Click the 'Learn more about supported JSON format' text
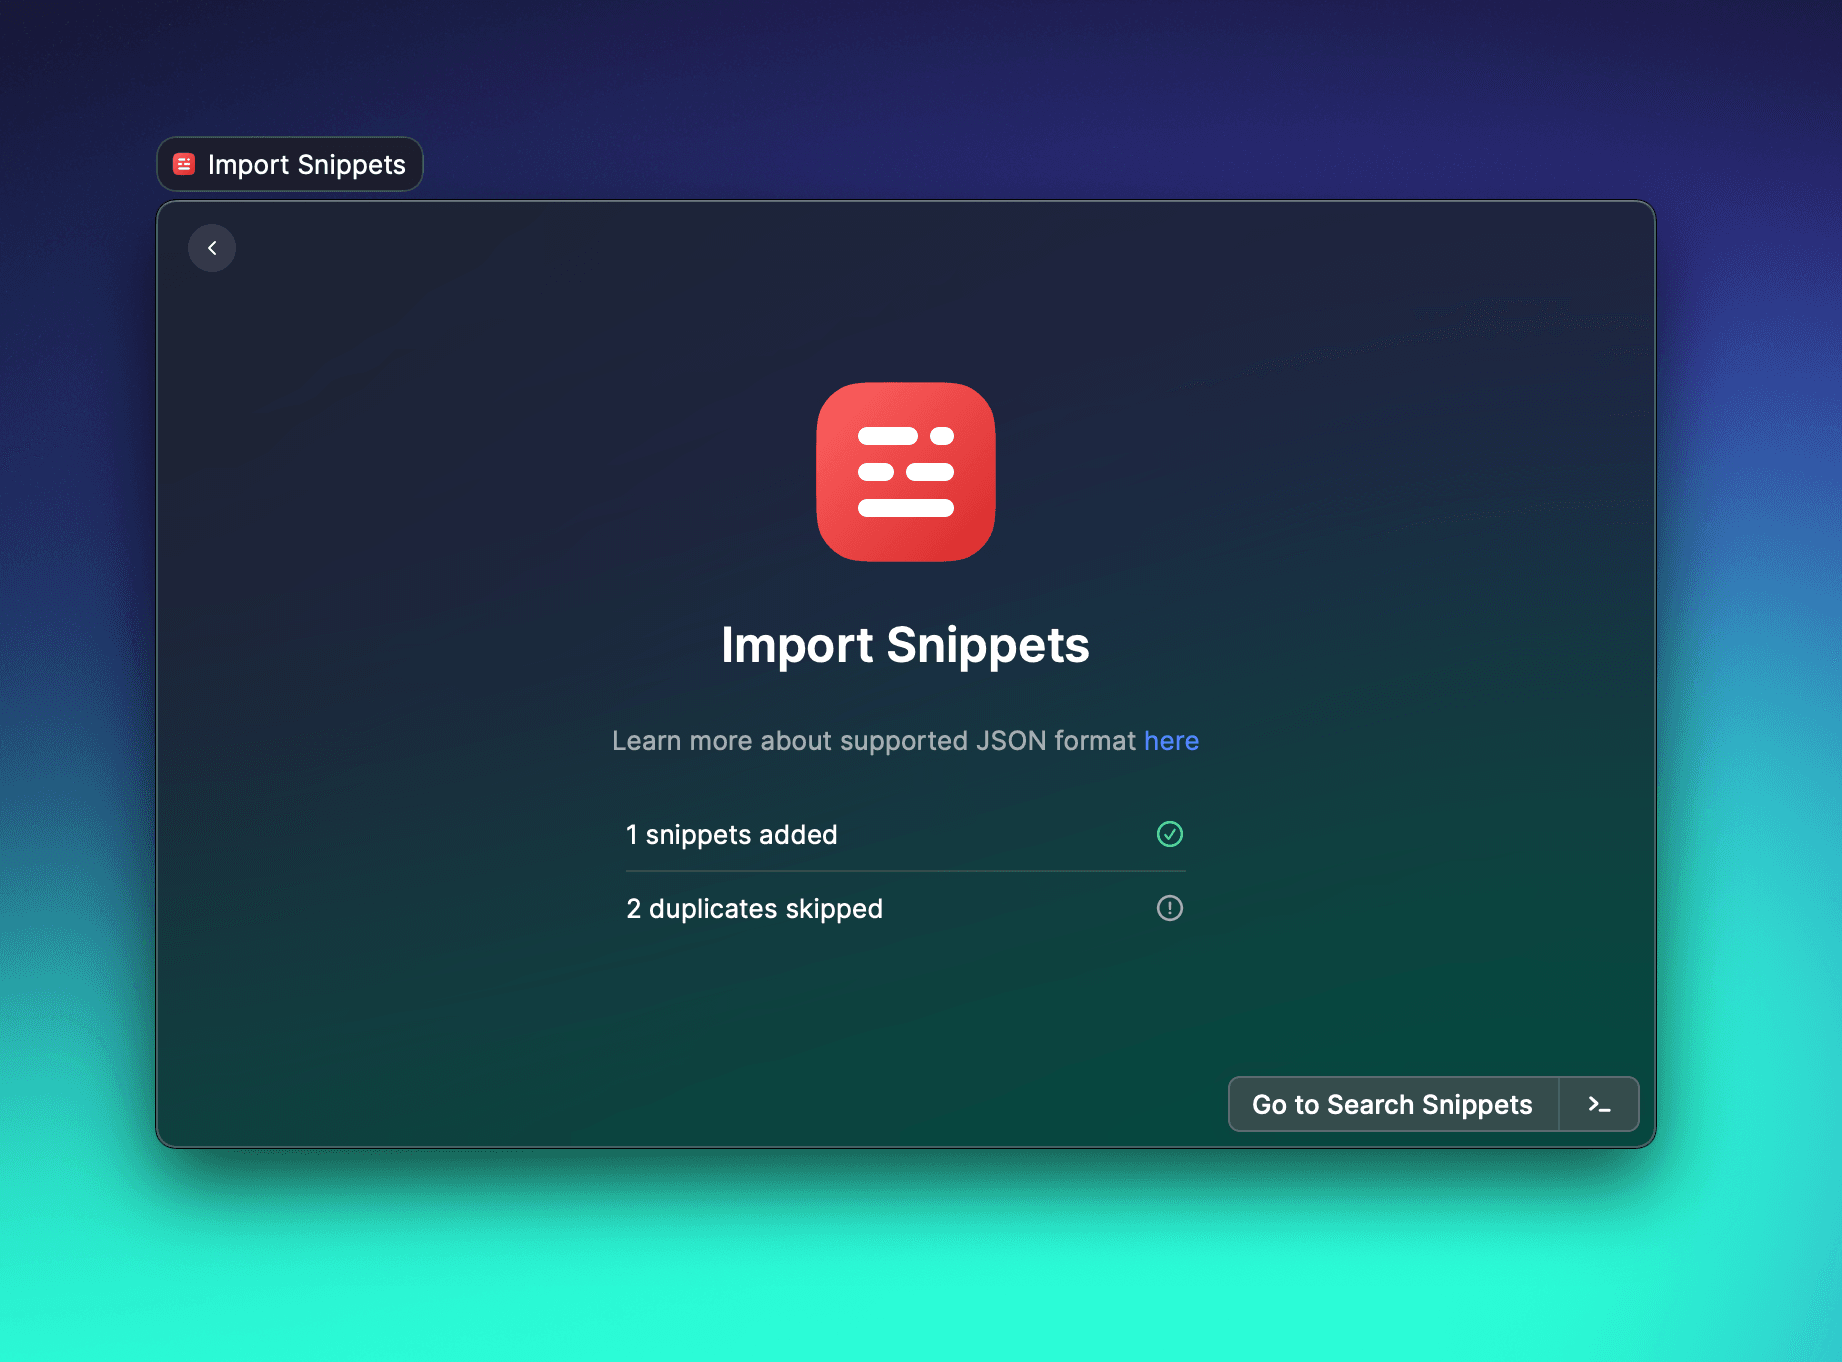The height and width of the screenshot is (1362, 1842). pos(875,741)
